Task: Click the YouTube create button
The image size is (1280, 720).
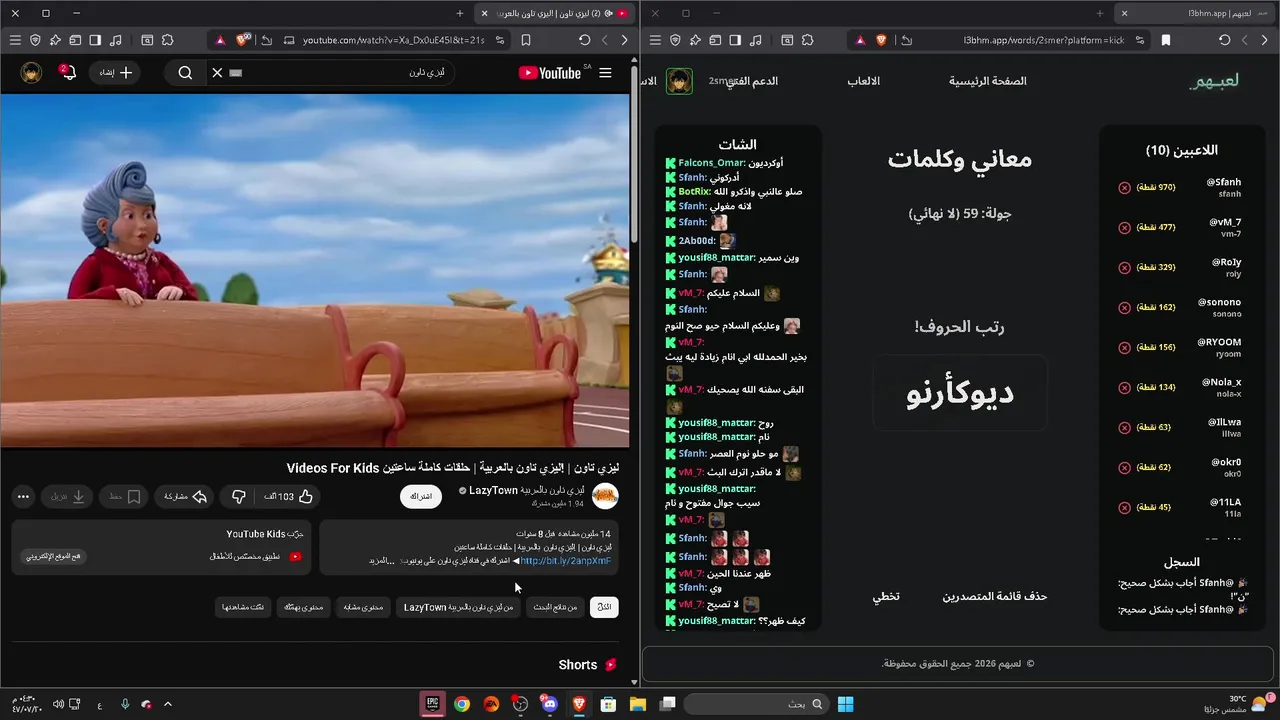Action: (117, 73)
